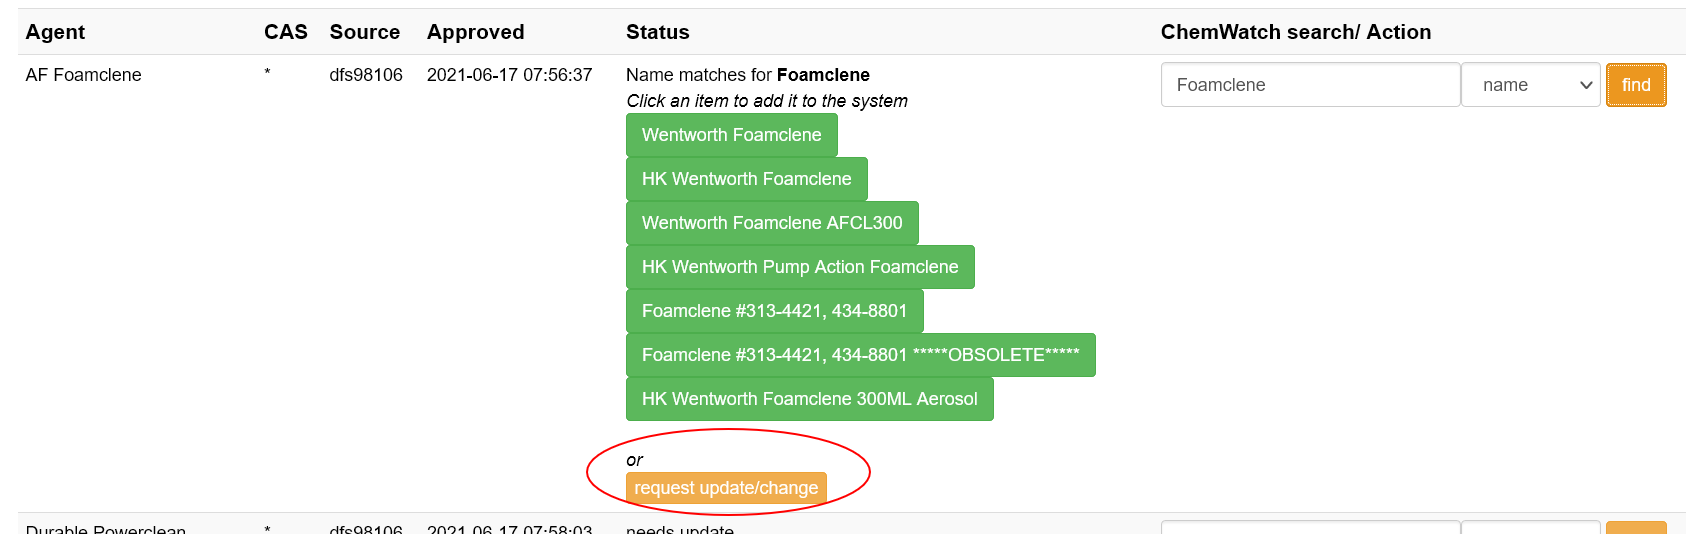Select the OBSOLETE Foamclene entry
1686x534 pixels.
tap(860, 355)
